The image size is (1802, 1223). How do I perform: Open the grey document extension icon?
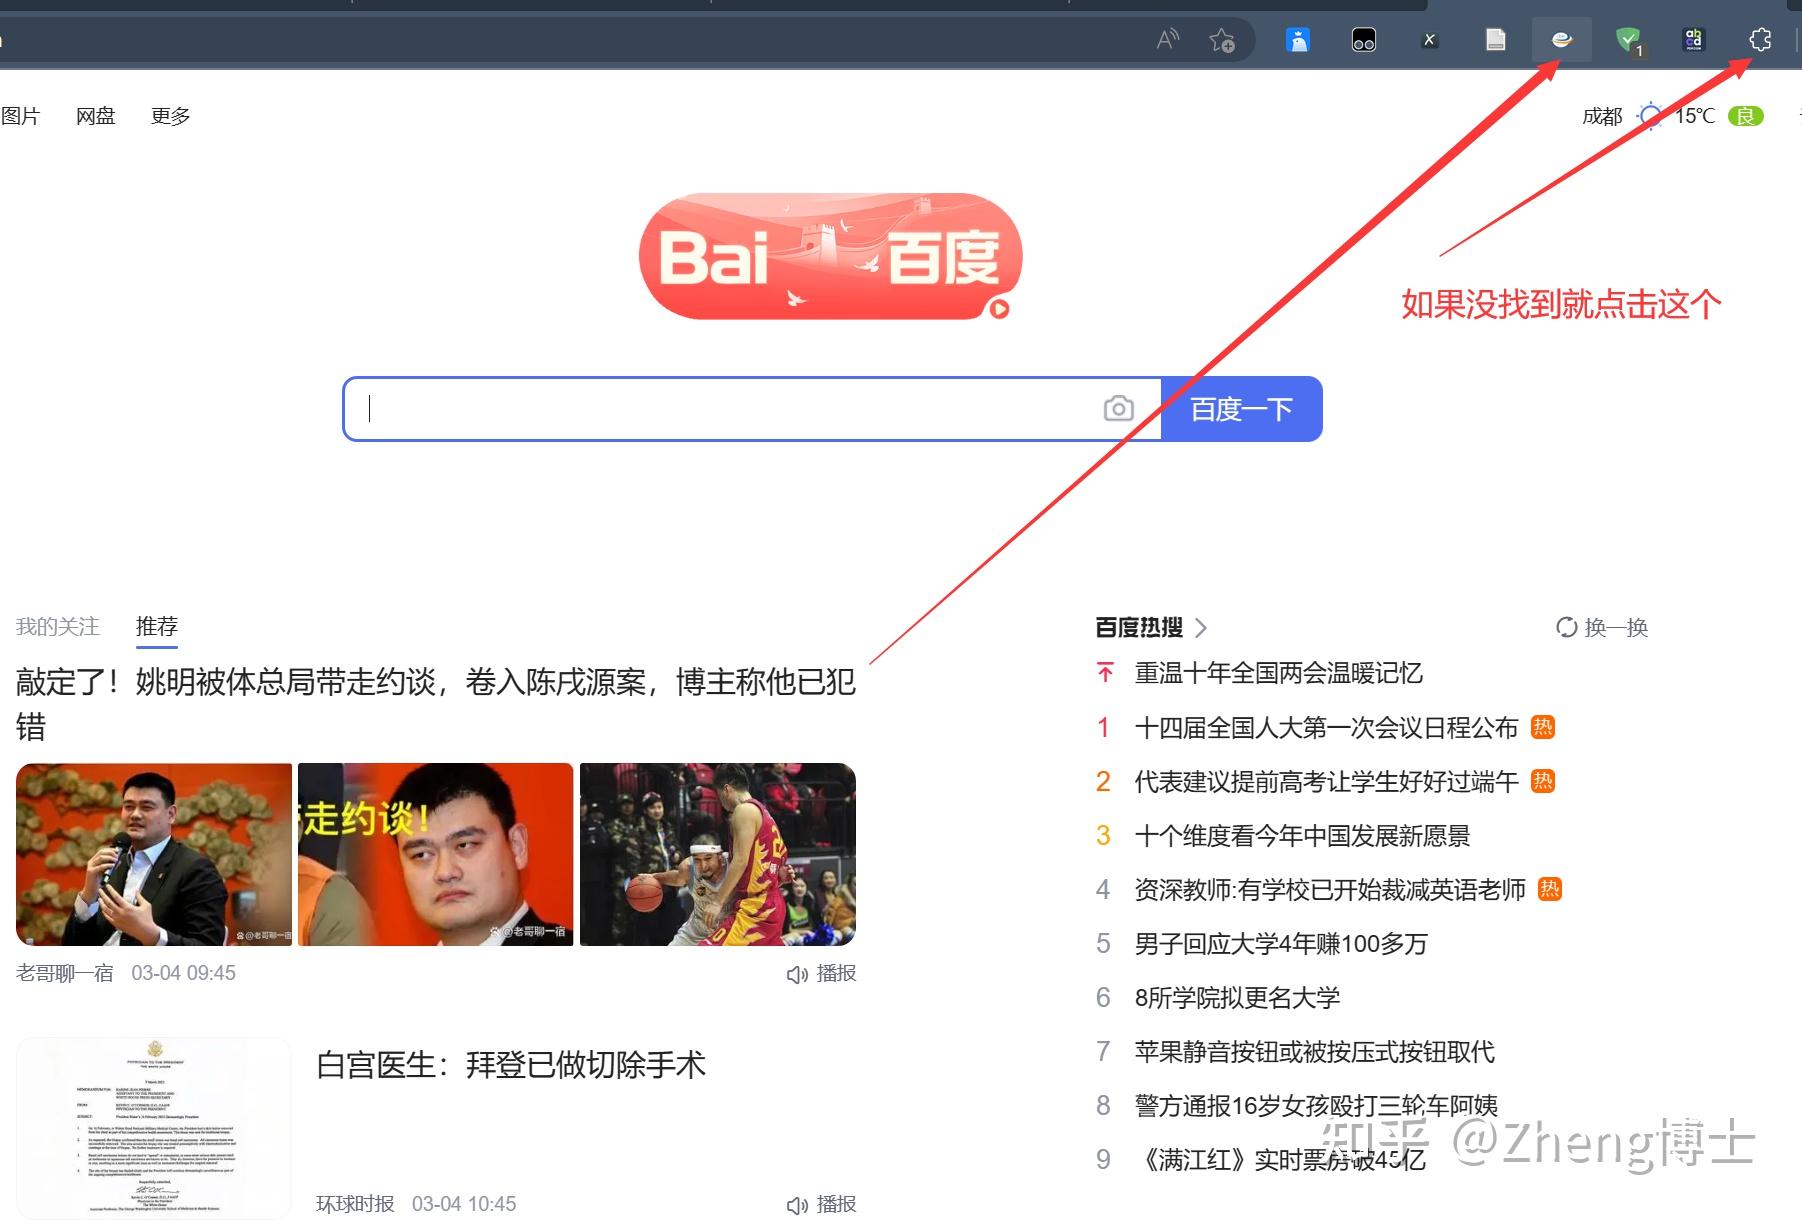(1495, 40)
